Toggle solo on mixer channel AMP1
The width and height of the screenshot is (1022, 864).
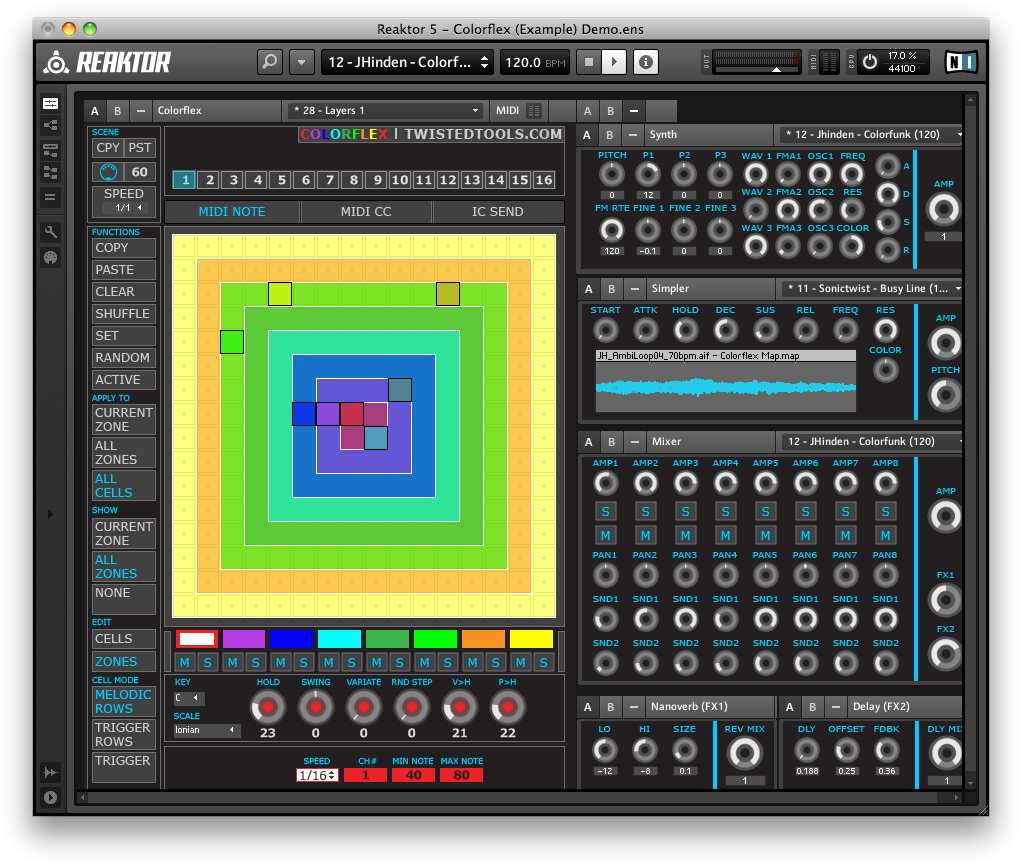click(605, 511)
